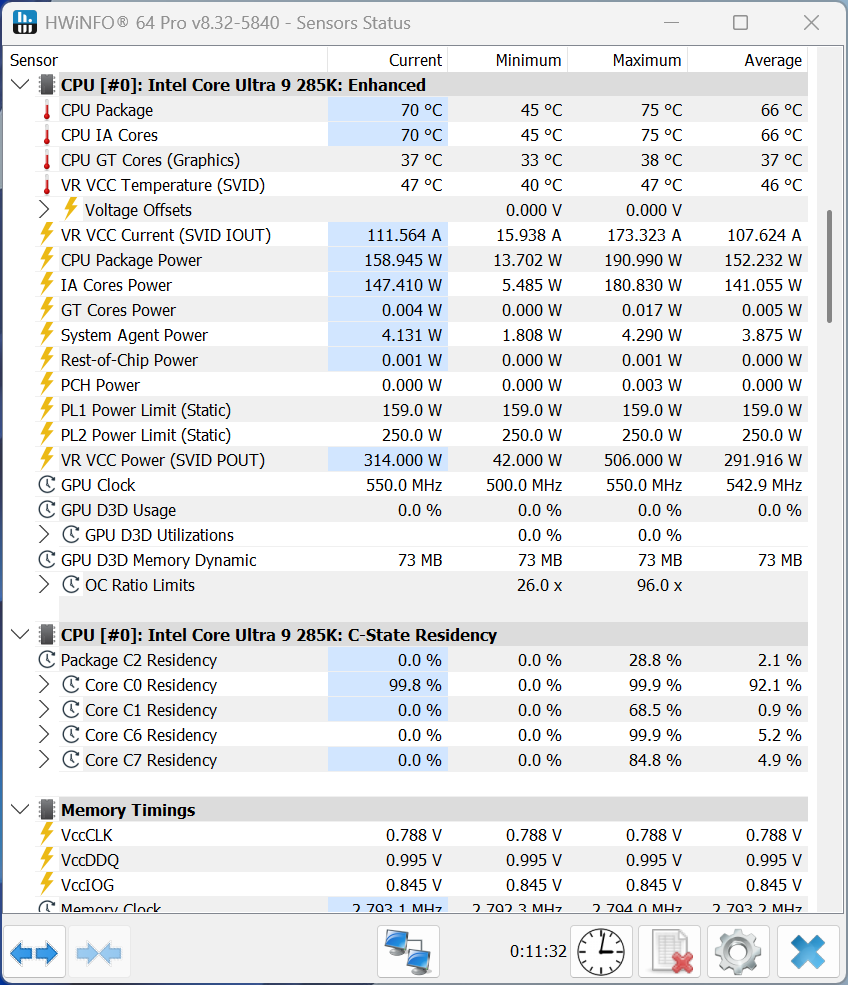Screen dimensions: 848x985
Task: Click the expand-columns arrows icon
Action: [33, 951]
